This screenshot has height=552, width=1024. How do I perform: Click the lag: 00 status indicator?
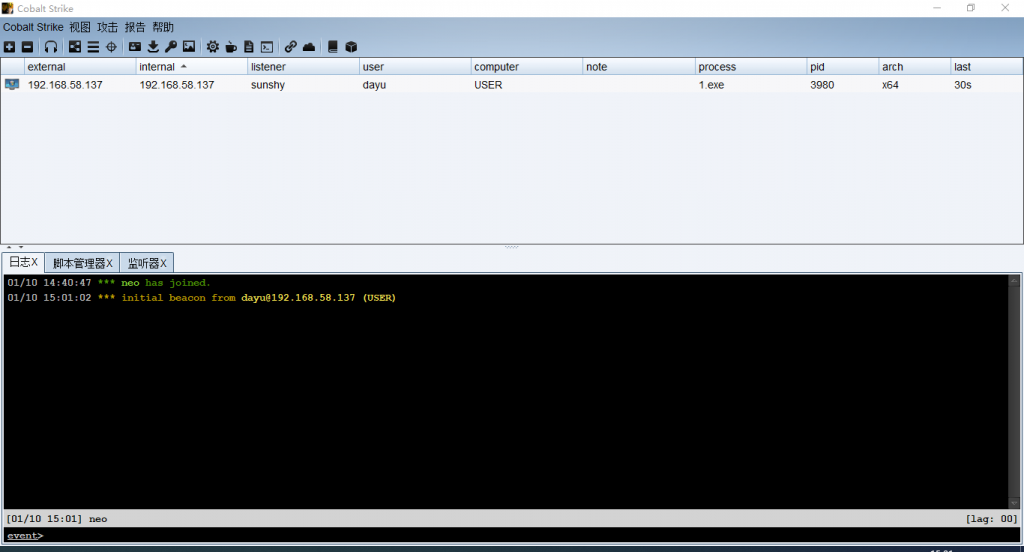coord(991,519)
